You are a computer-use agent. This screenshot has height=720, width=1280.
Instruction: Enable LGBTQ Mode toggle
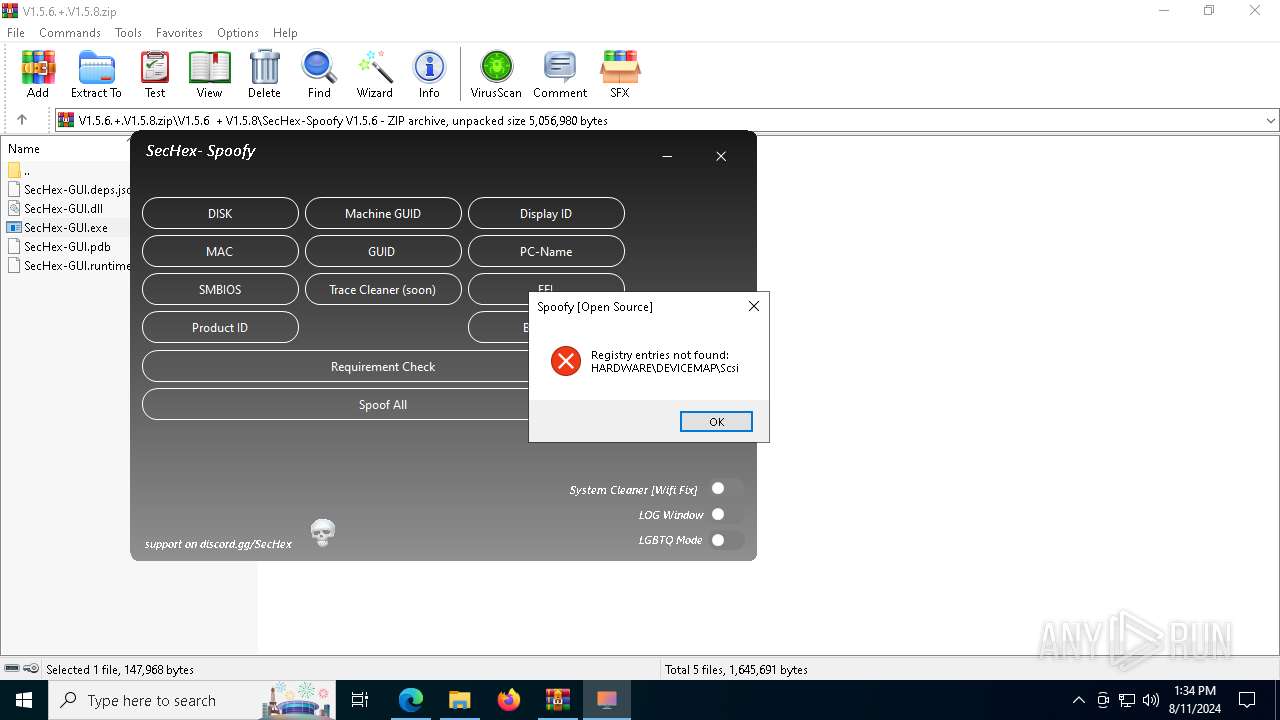pos(726,540)
